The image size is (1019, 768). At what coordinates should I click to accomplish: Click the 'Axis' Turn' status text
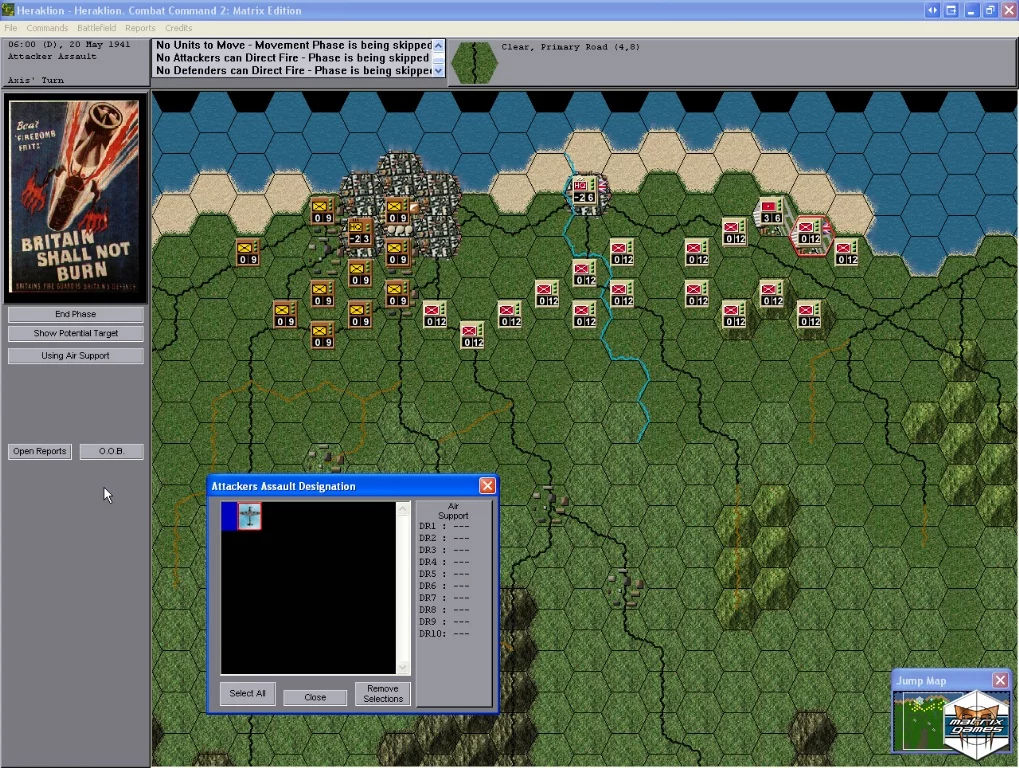click(36, 80)
